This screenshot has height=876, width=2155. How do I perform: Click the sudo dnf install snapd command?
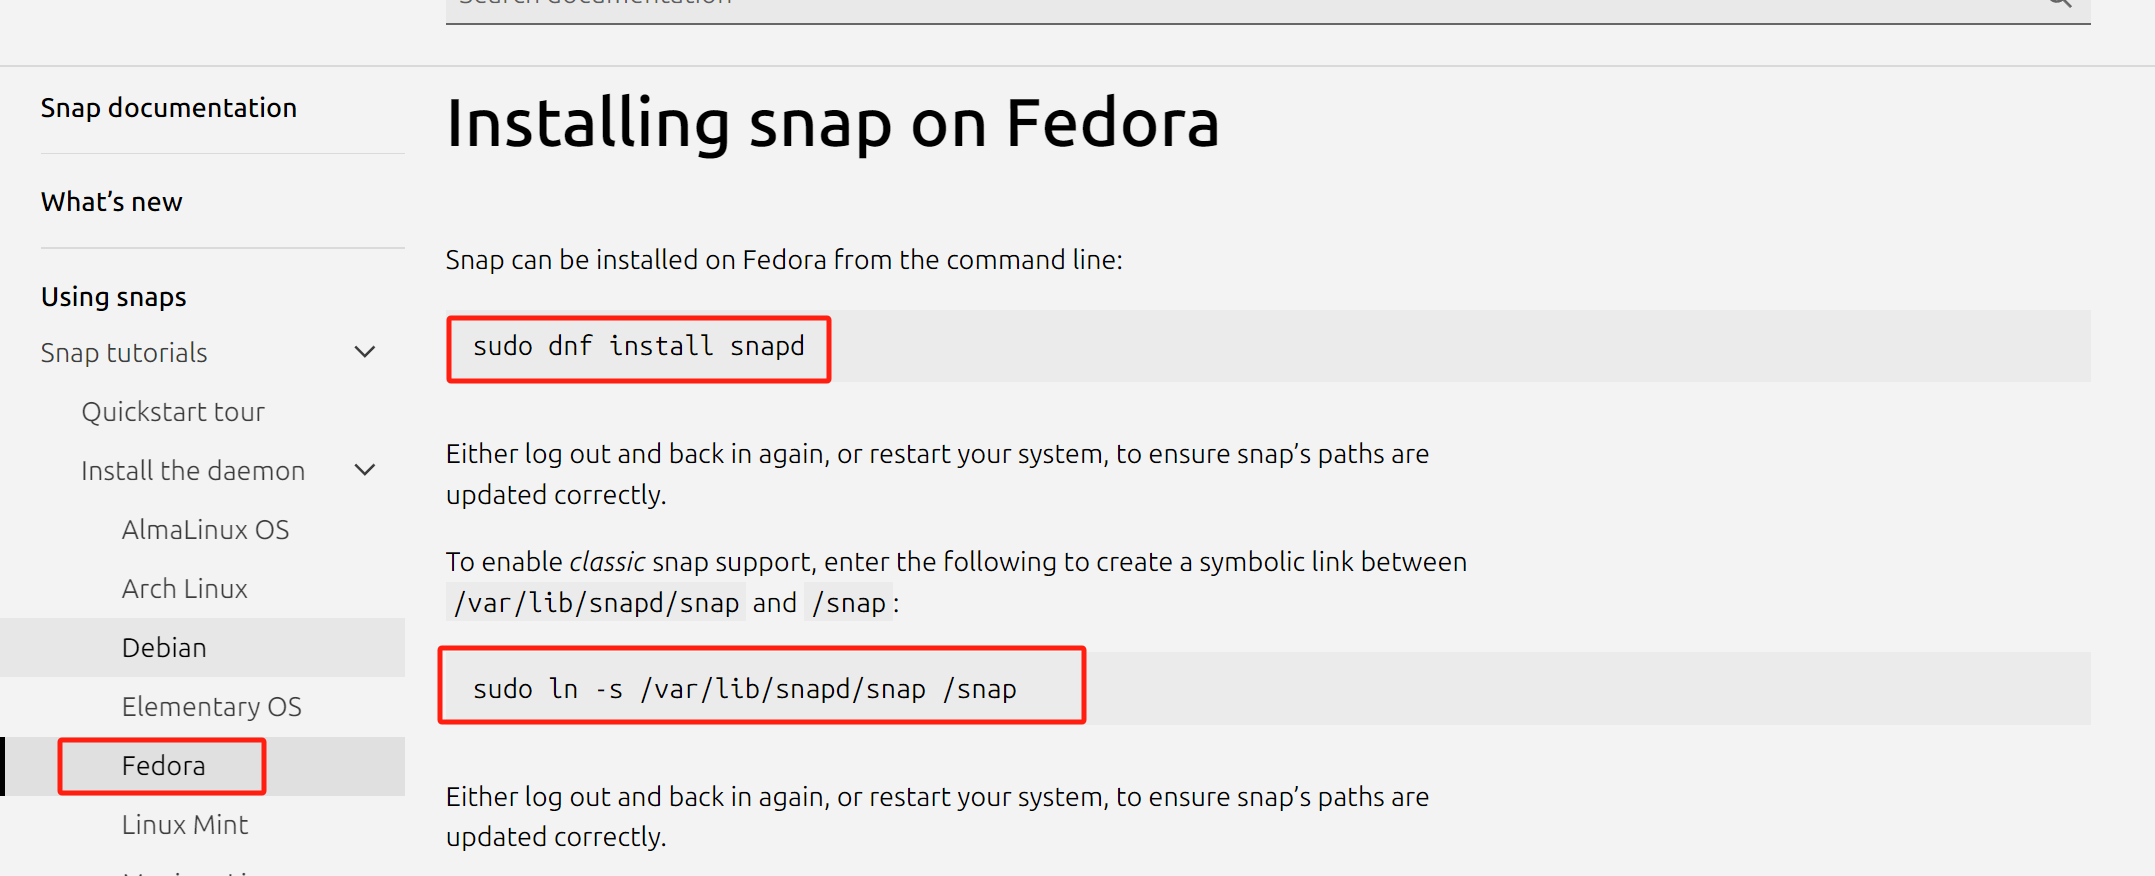pyautogui.click(x=638, y=347)
